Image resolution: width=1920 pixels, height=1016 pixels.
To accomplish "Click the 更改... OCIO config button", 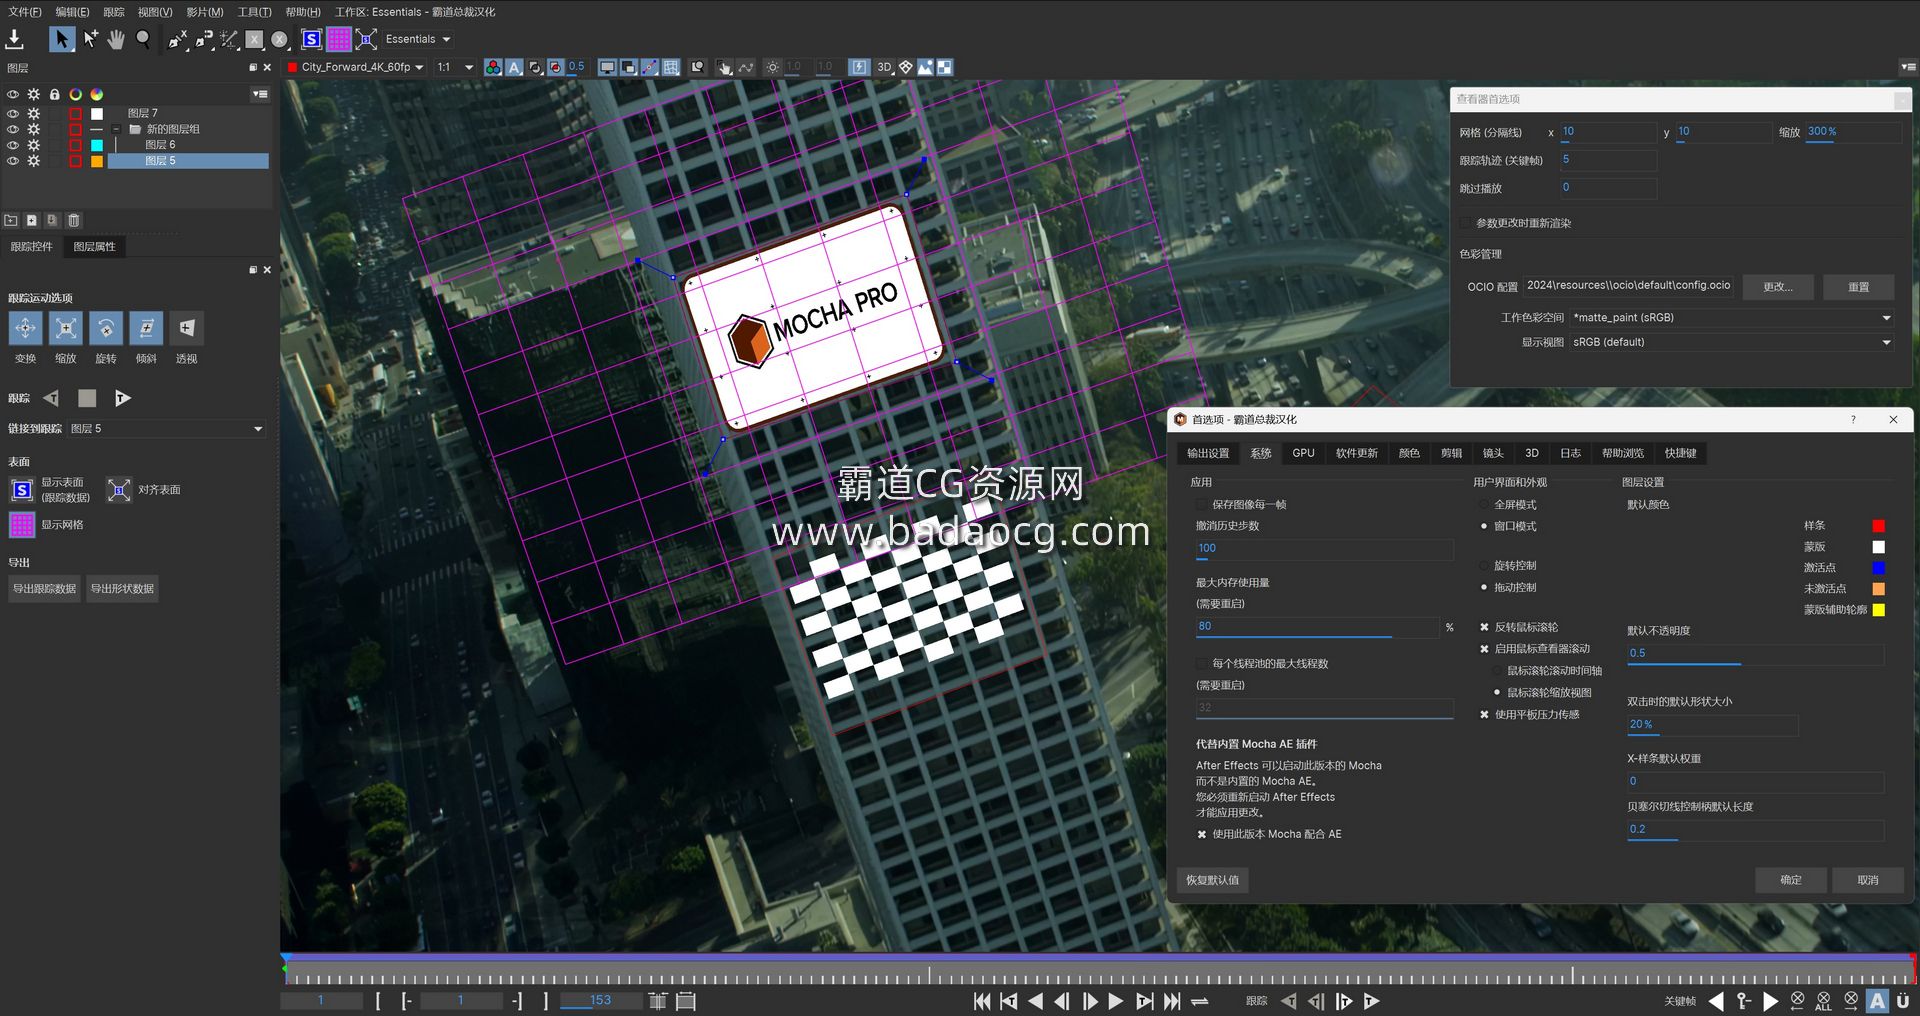I will 1778,287.
